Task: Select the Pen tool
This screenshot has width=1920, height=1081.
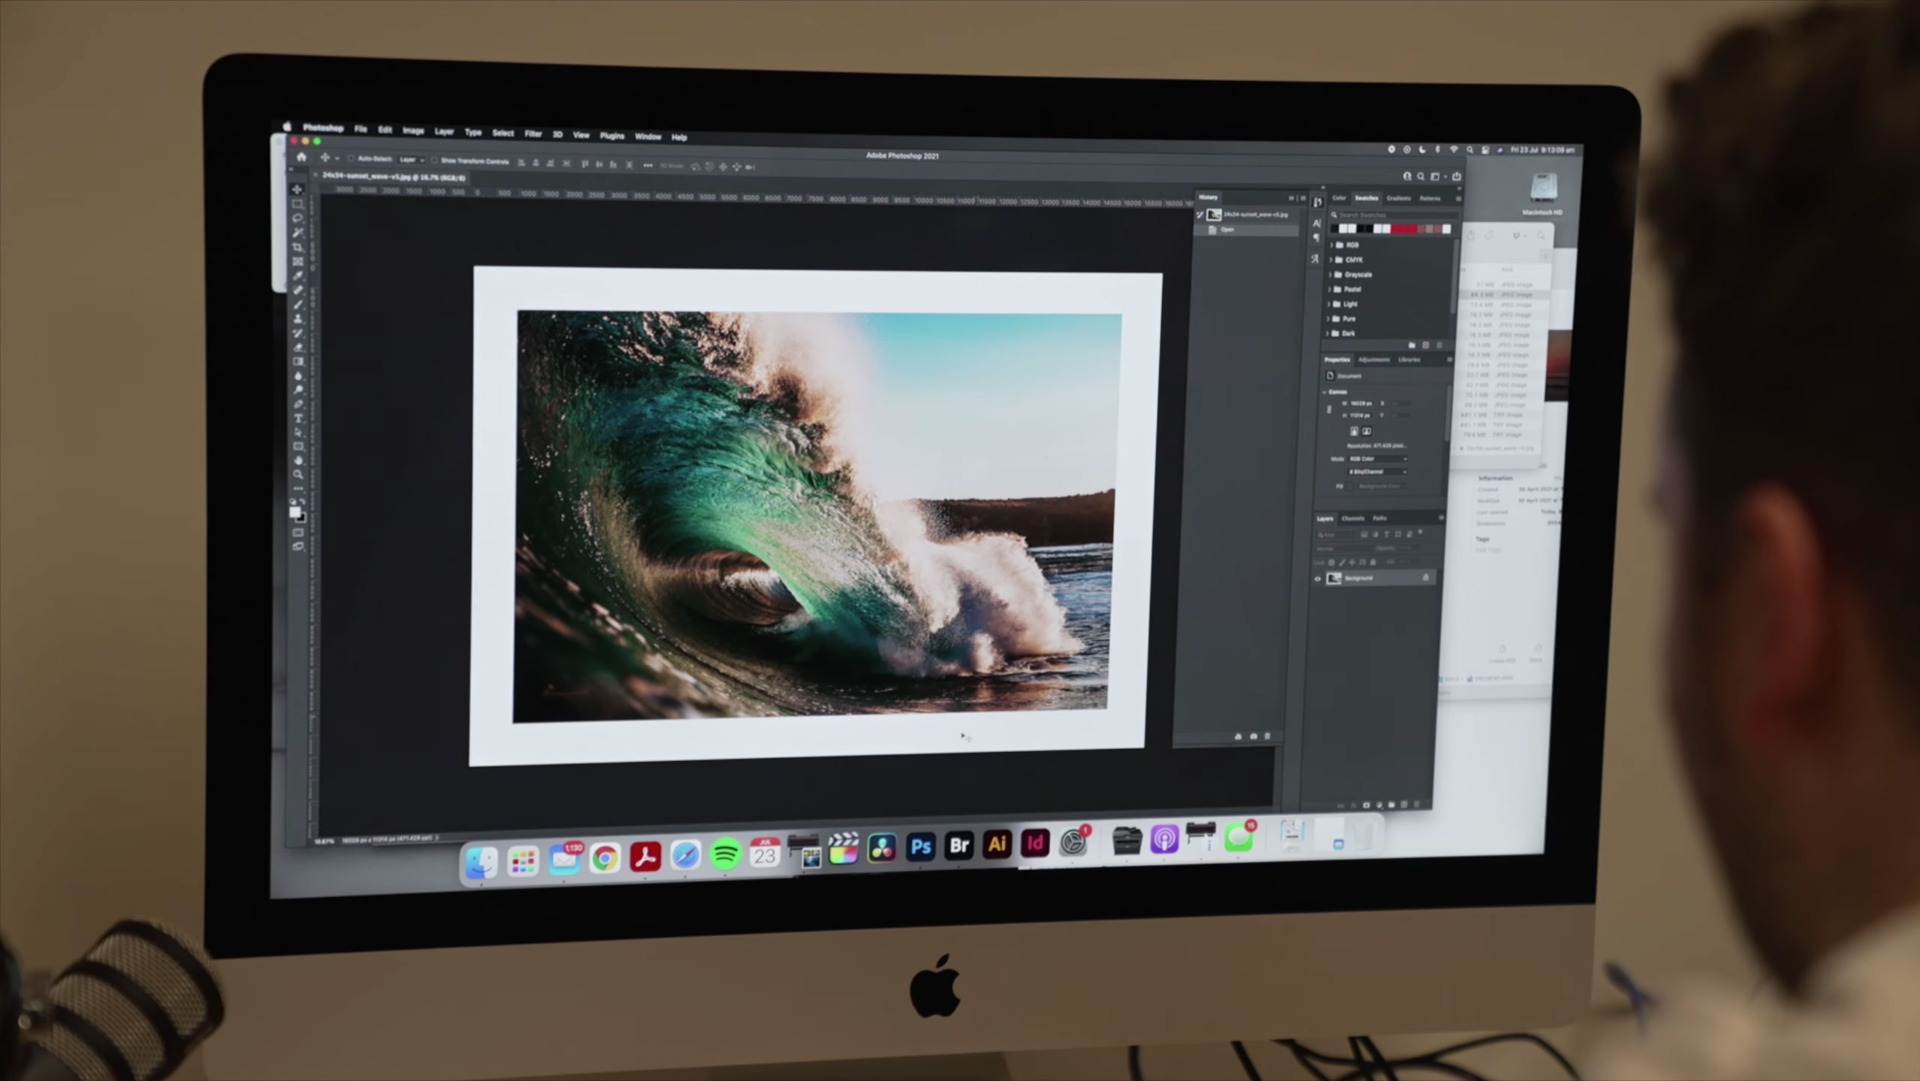Action: click(x=297, y=404)
